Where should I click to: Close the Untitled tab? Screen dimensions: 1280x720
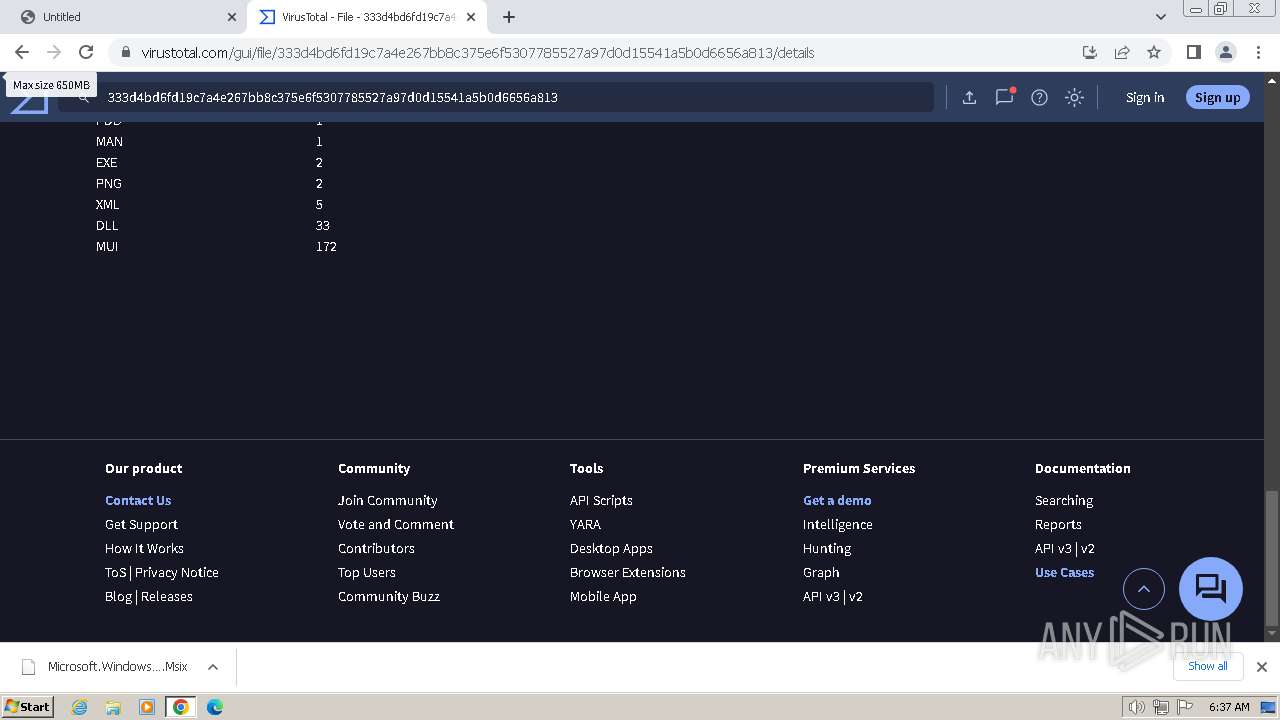[232, 17]
